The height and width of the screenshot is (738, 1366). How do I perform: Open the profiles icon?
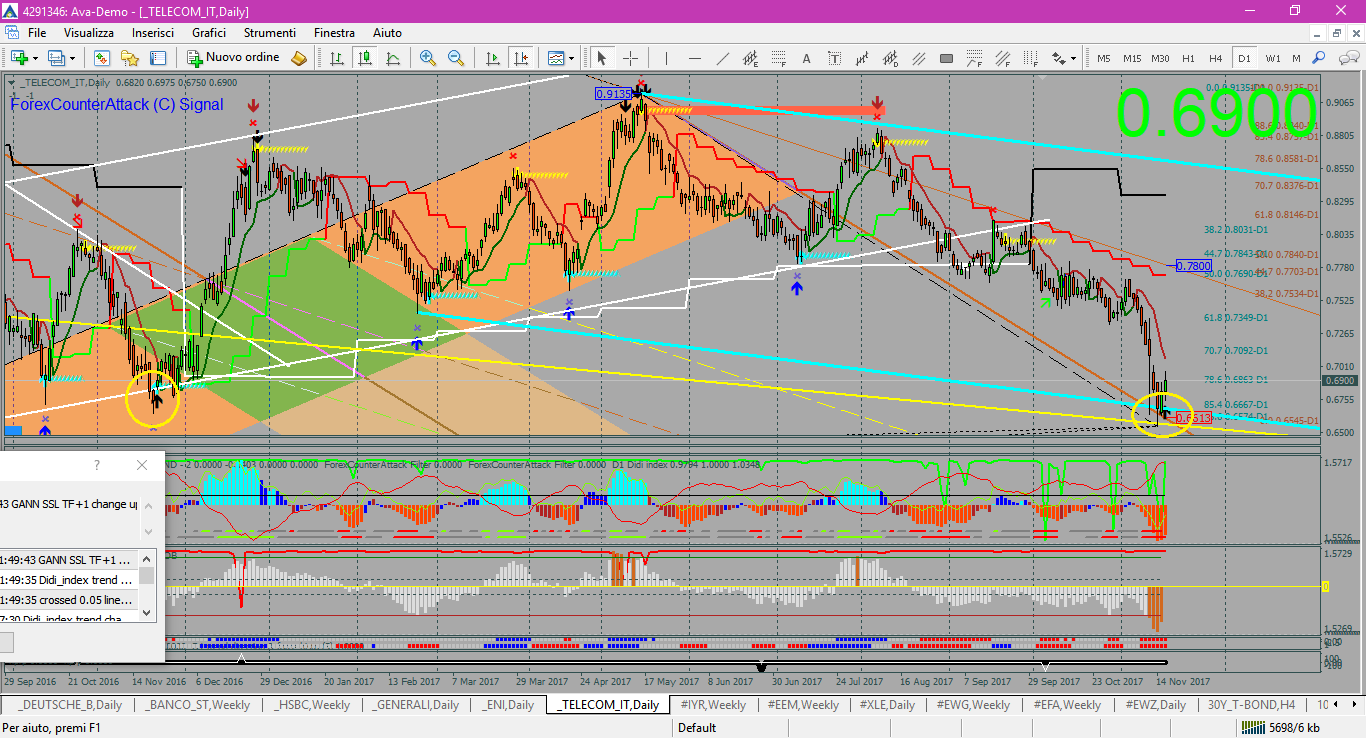pos(57,58)
